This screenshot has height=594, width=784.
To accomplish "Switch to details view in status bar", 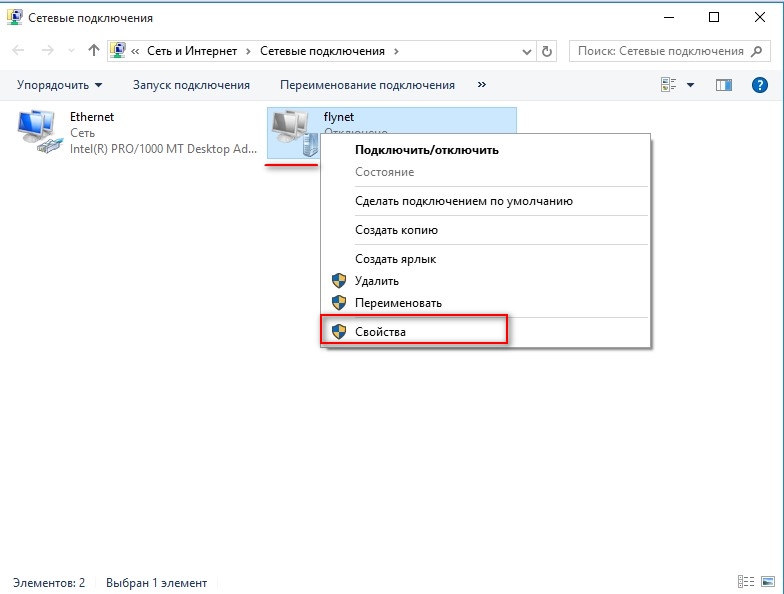I will click(746, 582).
